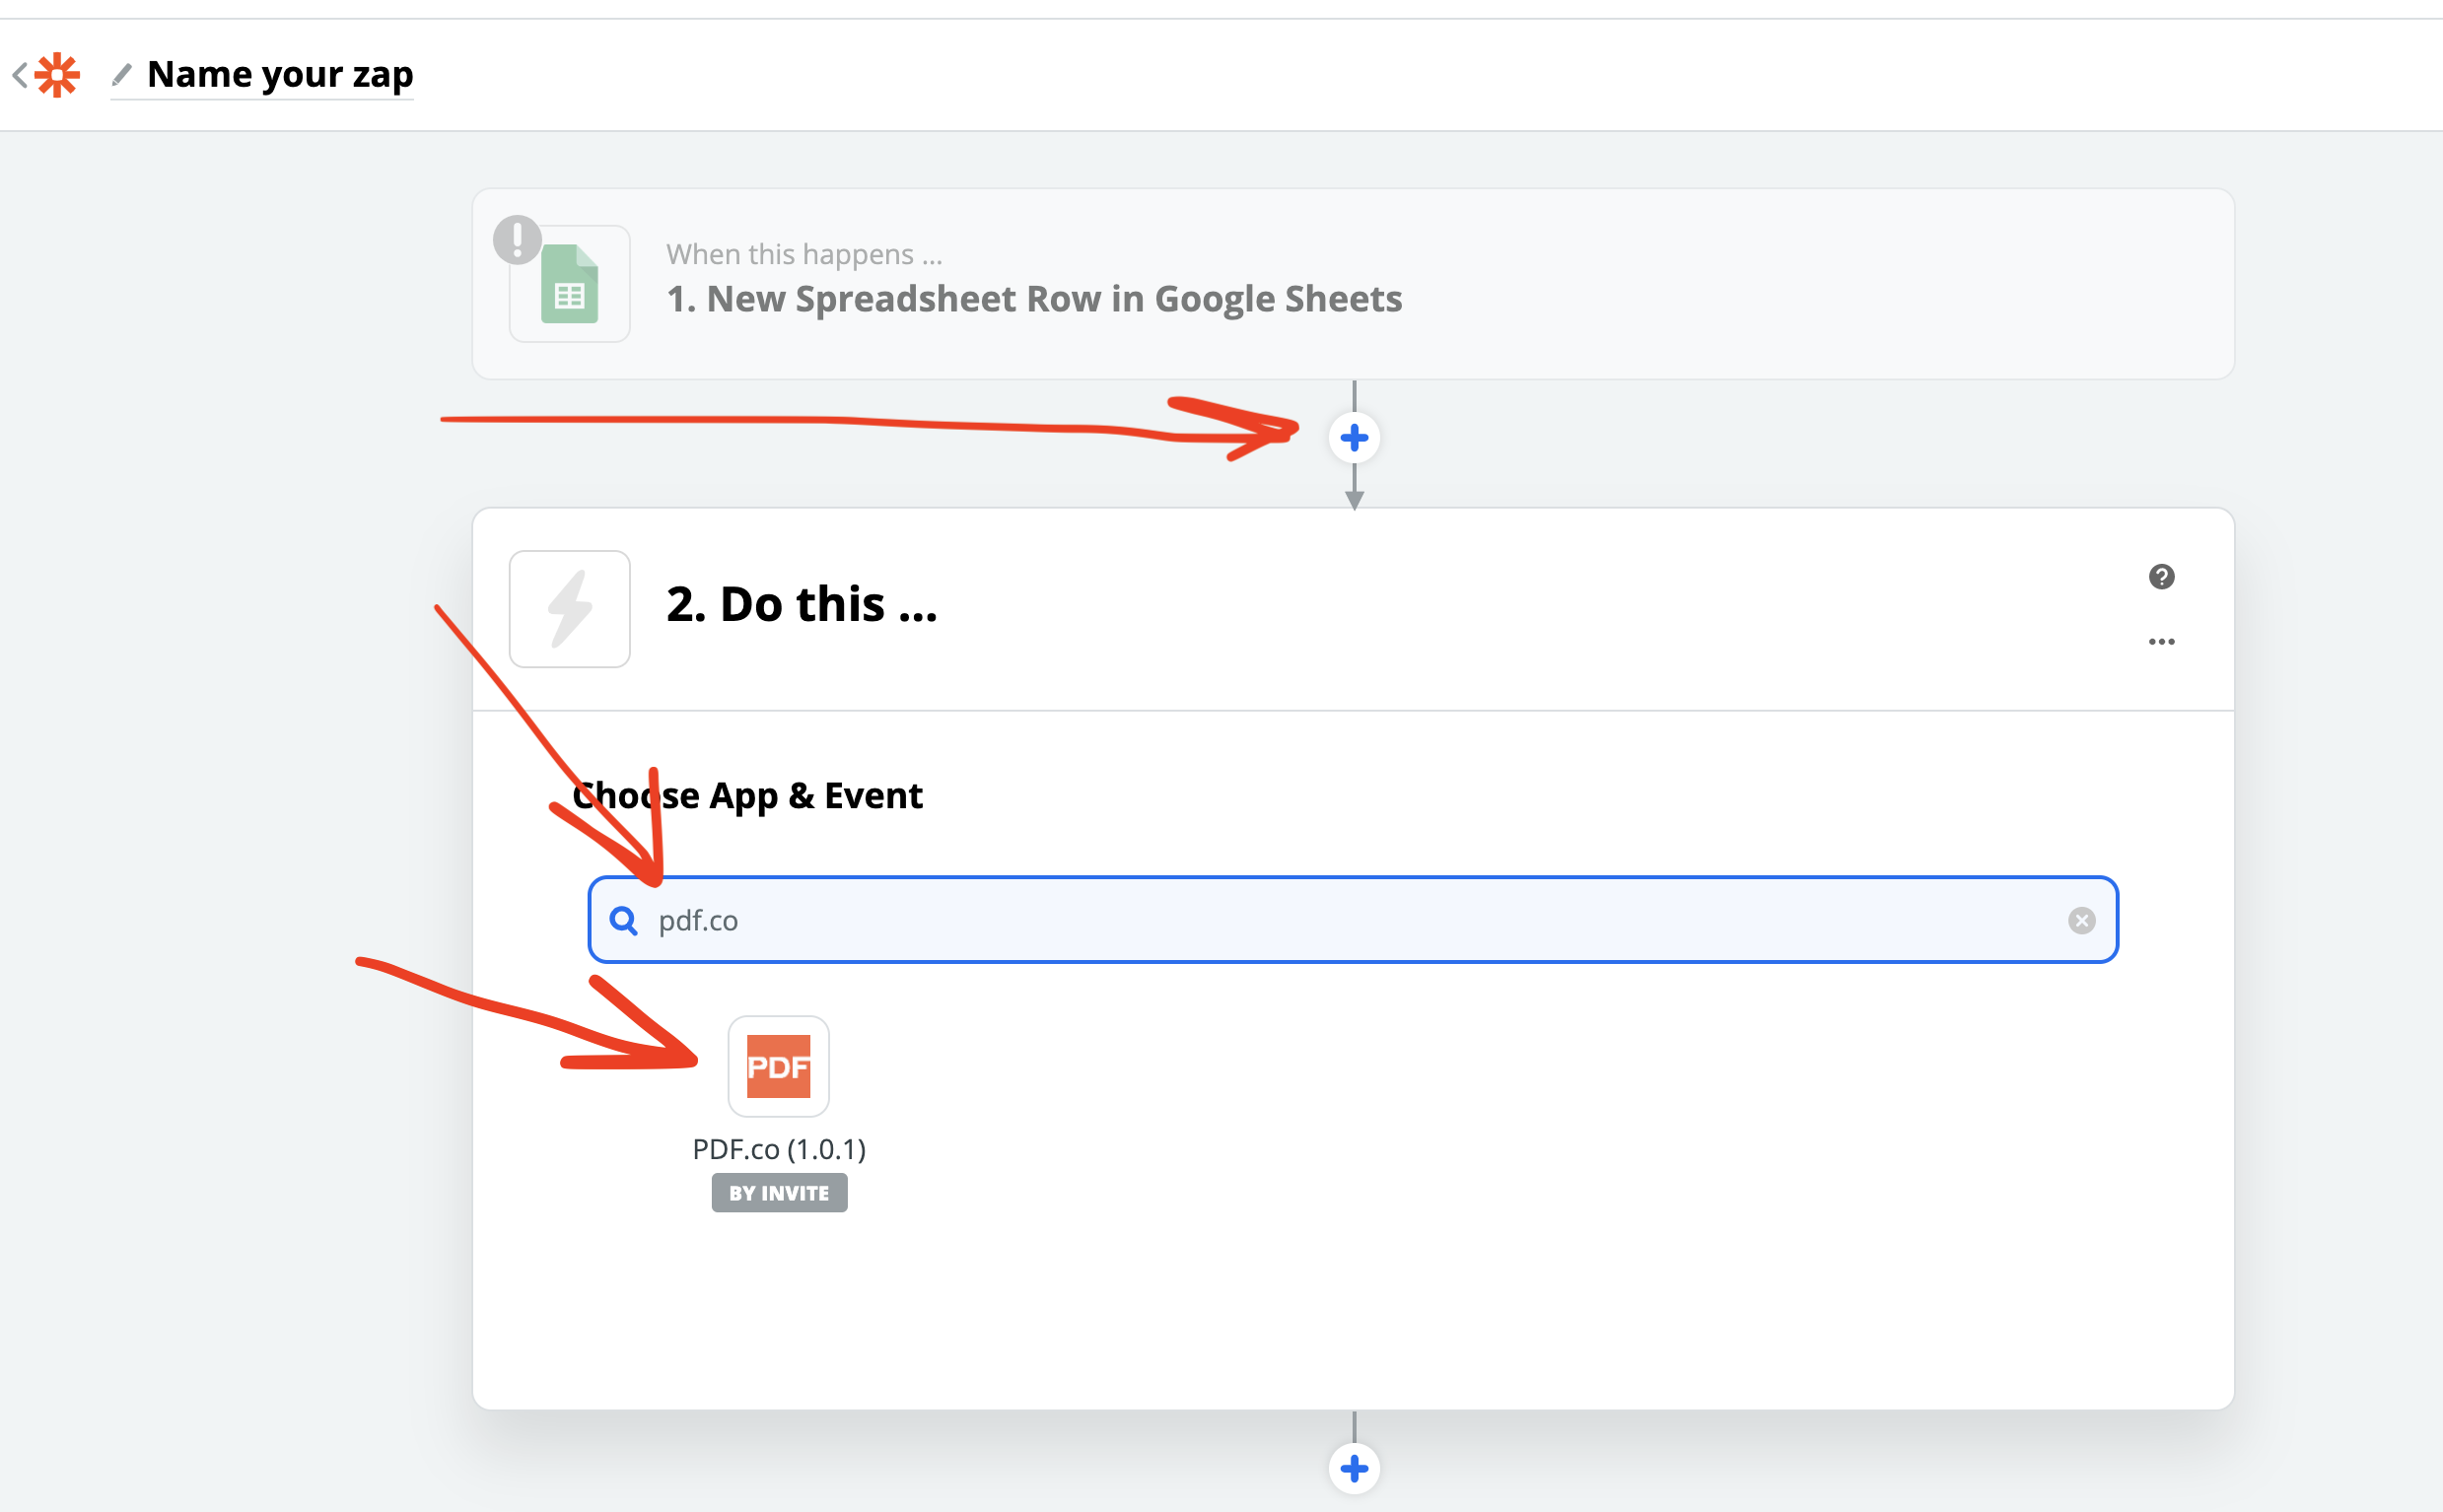Viewport: 2443px width, 1512px height.
Task: Click the 'BY INVITE' badge
Action: point(779,1193)
